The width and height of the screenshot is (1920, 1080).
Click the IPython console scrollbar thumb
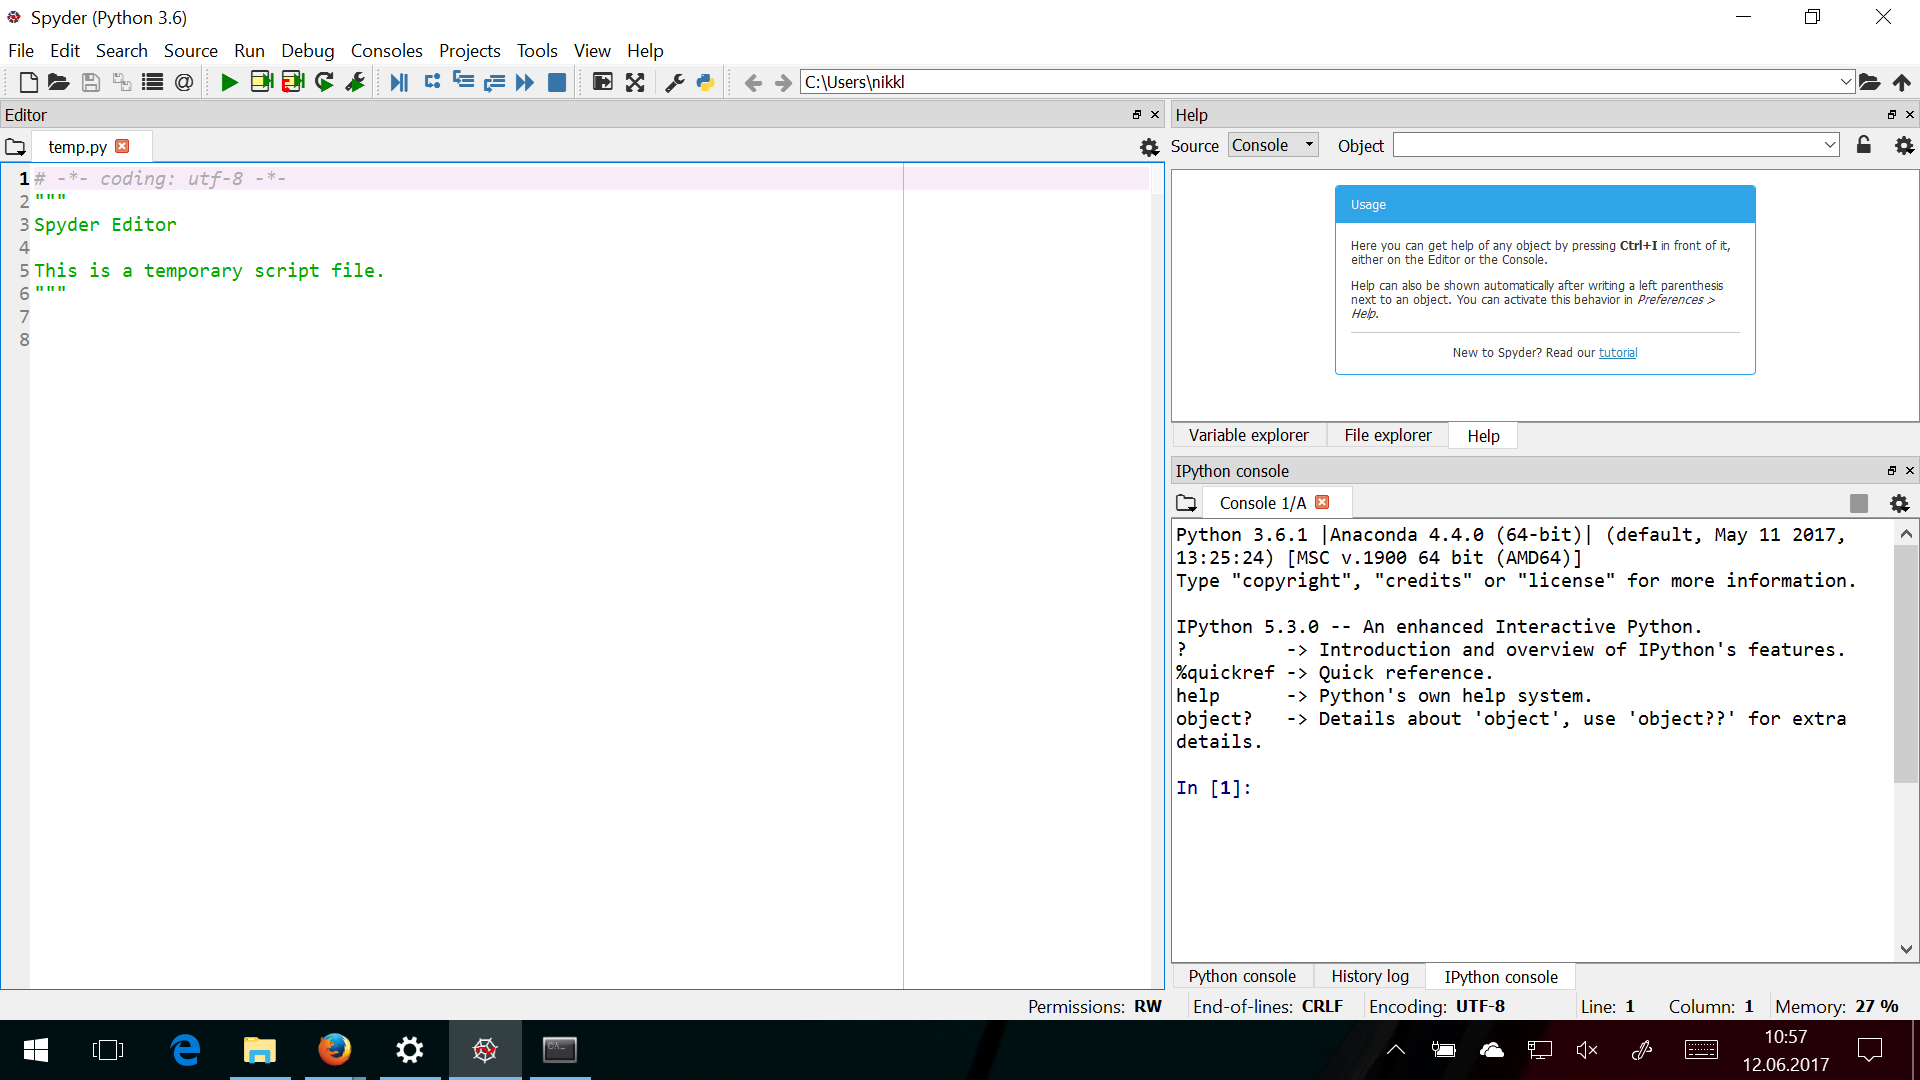click(1906, 664)
